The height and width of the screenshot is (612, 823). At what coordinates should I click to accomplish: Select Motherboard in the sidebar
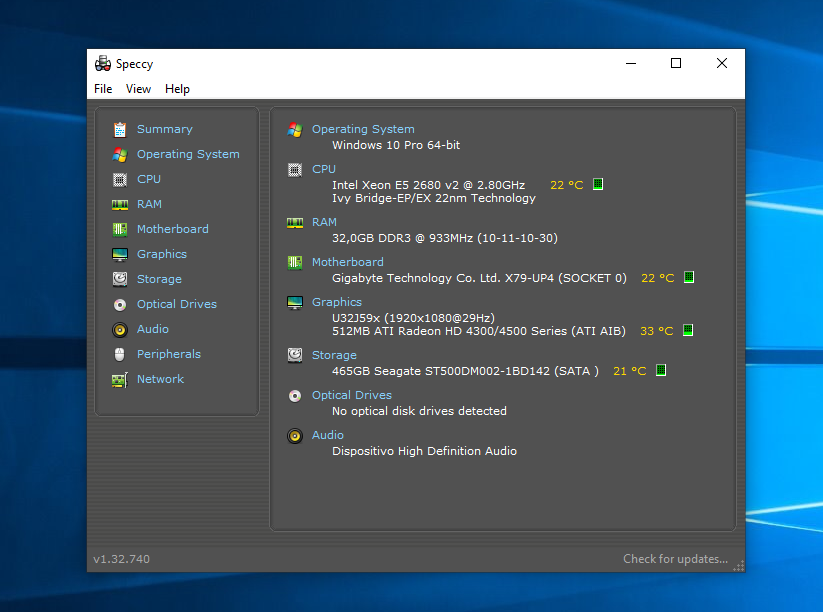tap(173, 229)
